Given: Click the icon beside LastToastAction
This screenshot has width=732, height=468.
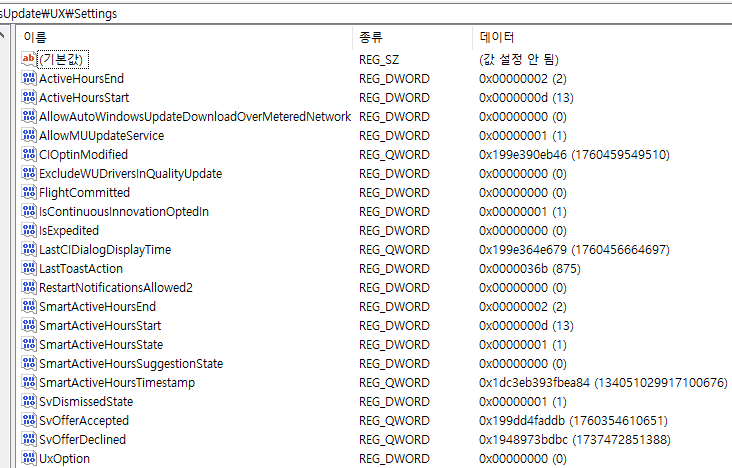Looking at the screenshot, I should tap(28, 268).
